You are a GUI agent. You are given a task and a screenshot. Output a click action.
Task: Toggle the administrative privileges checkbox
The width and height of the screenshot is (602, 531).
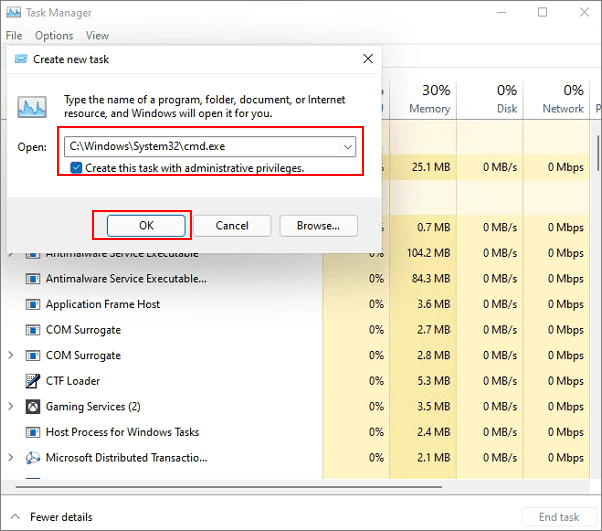76,168
